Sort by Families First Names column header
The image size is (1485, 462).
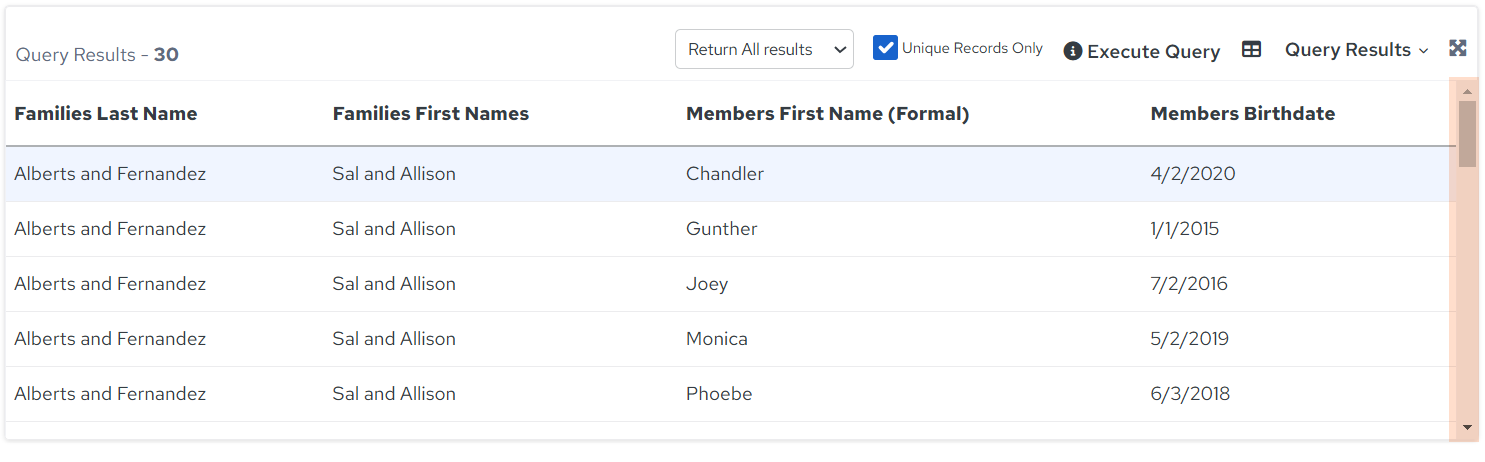pos(431,114)
